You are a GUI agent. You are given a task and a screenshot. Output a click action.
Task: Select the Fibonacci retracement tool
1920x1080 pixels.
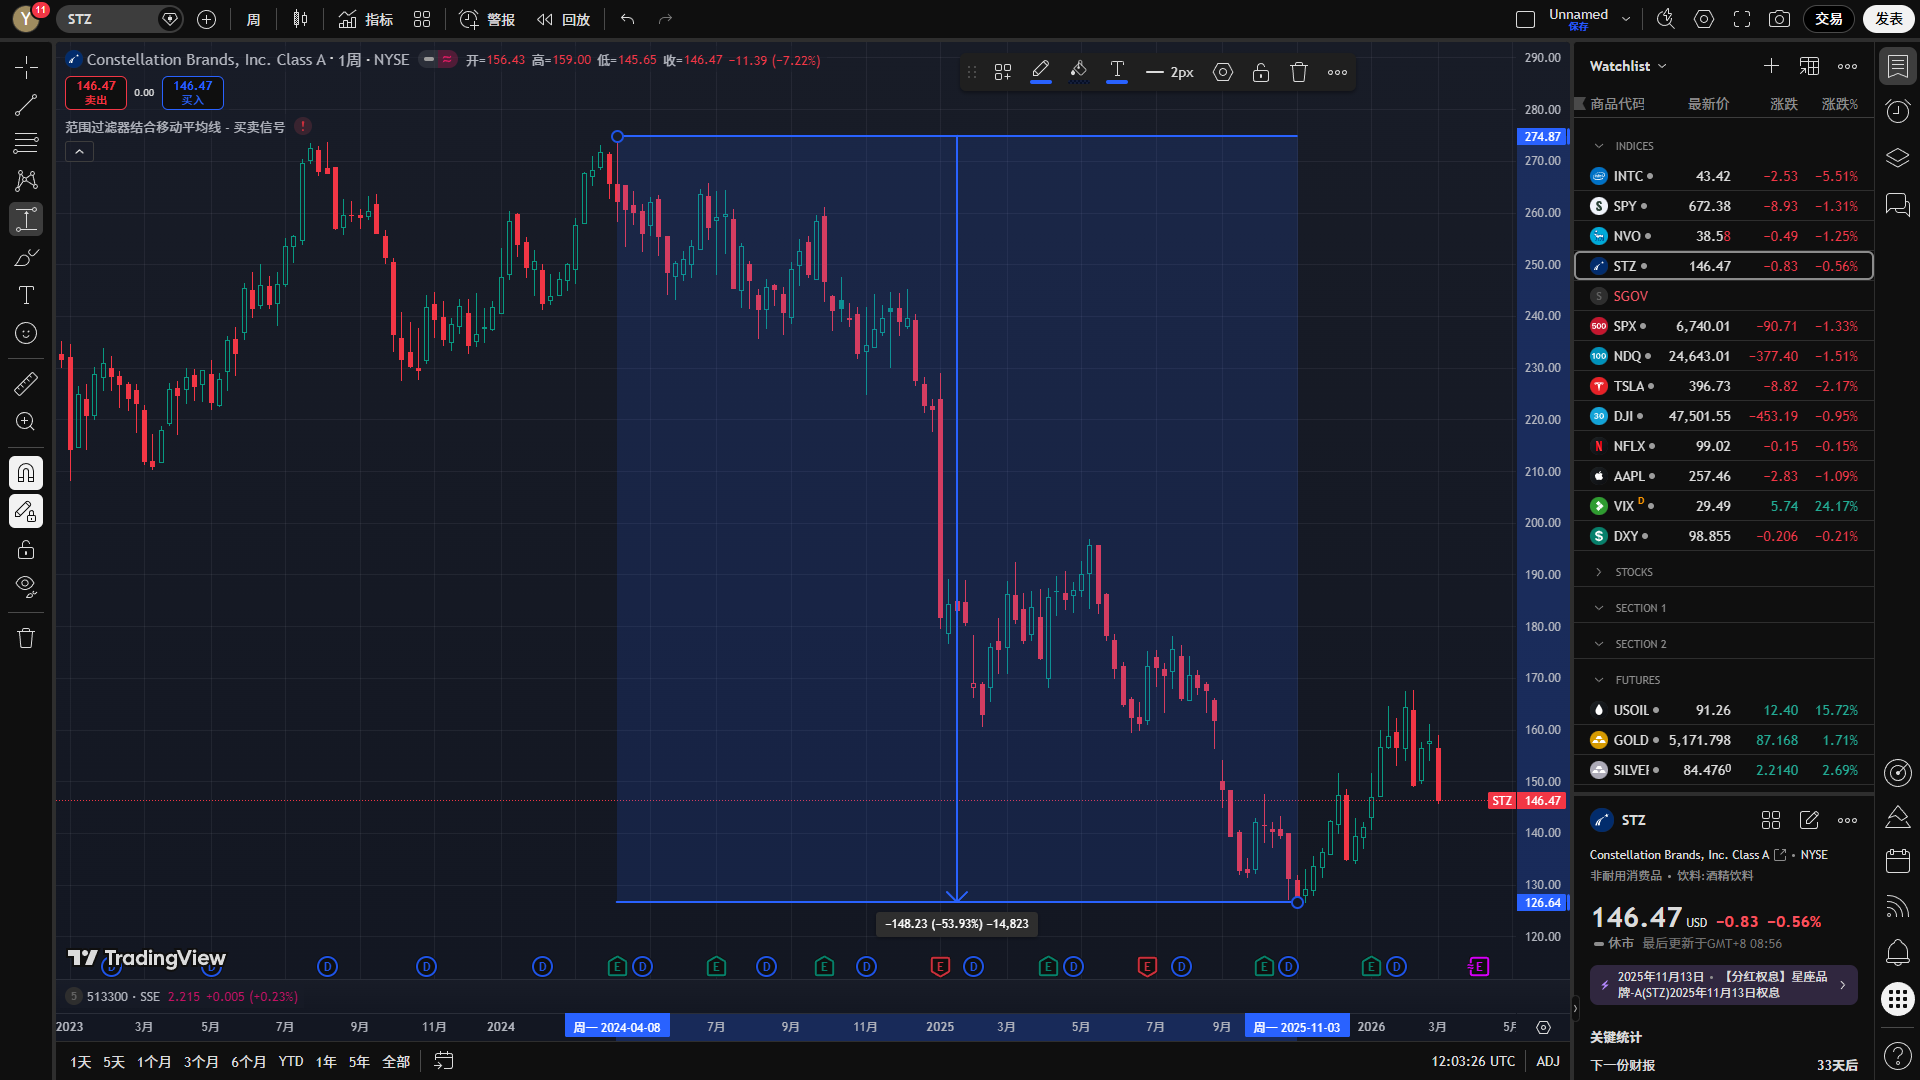(26, 143)
